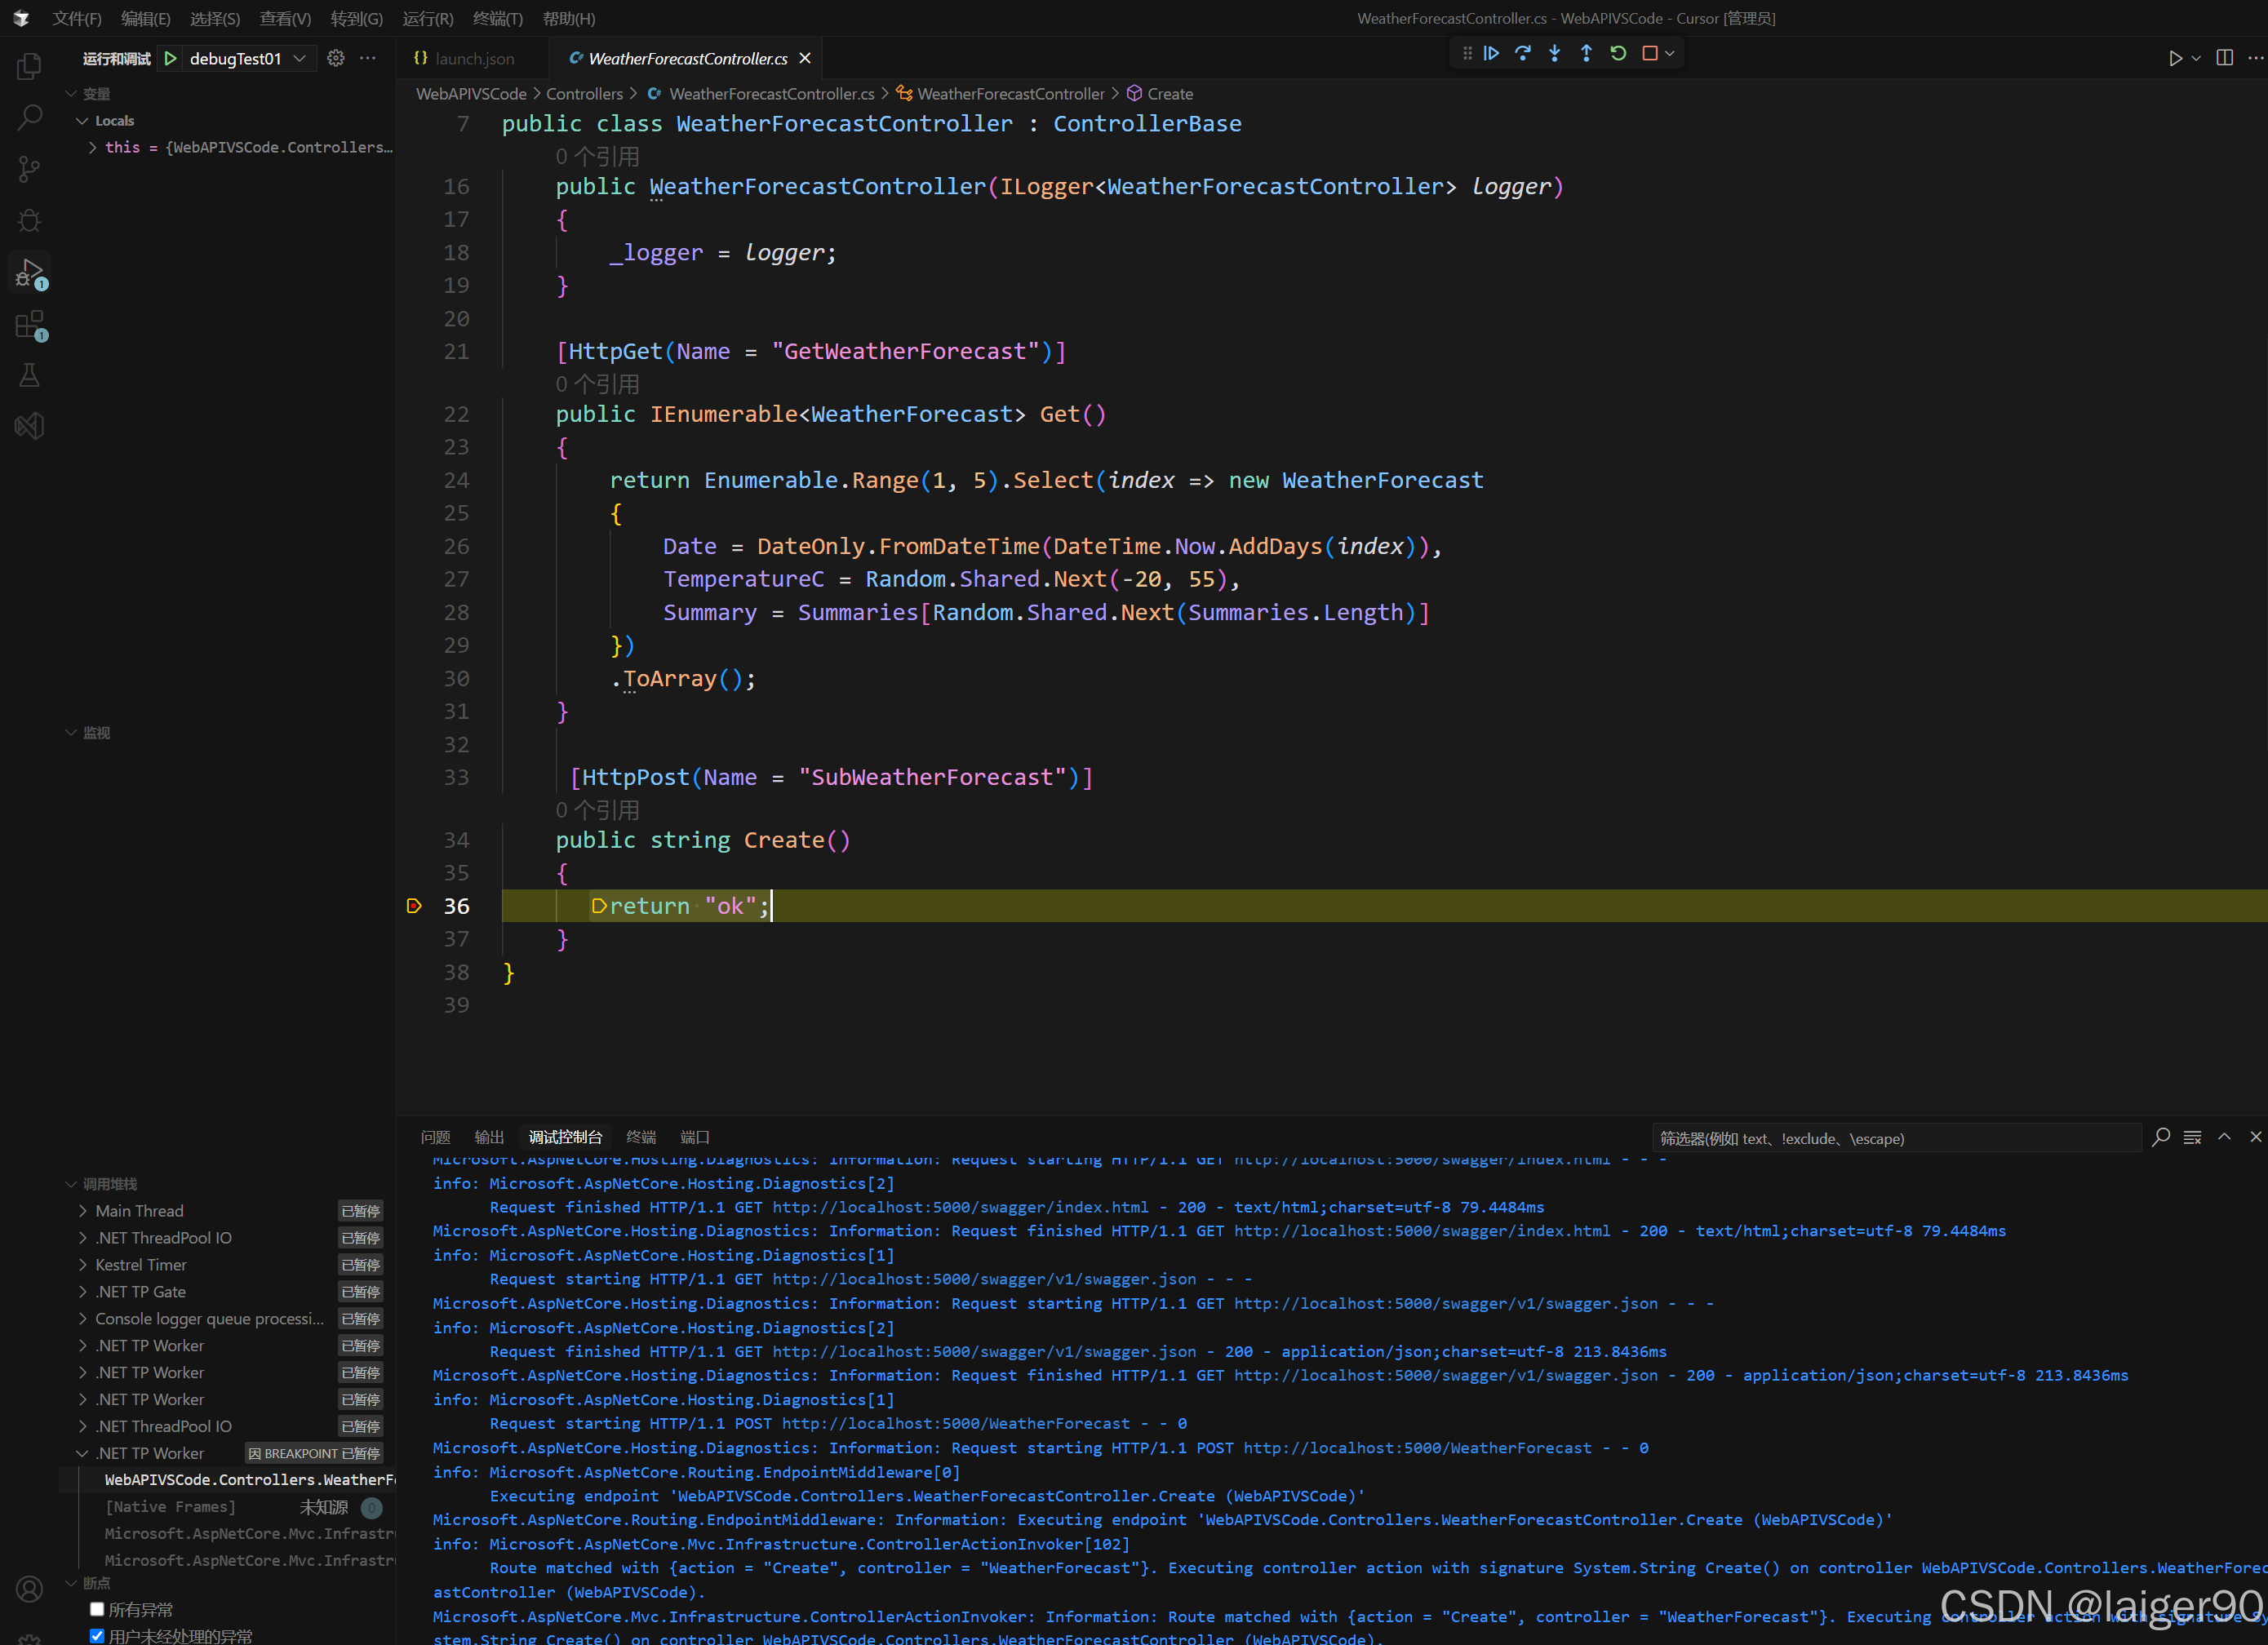This screenshot has width=2268, height=1645.
Task: Expand the Main Thread call stack
Action: click(83, 1211)
